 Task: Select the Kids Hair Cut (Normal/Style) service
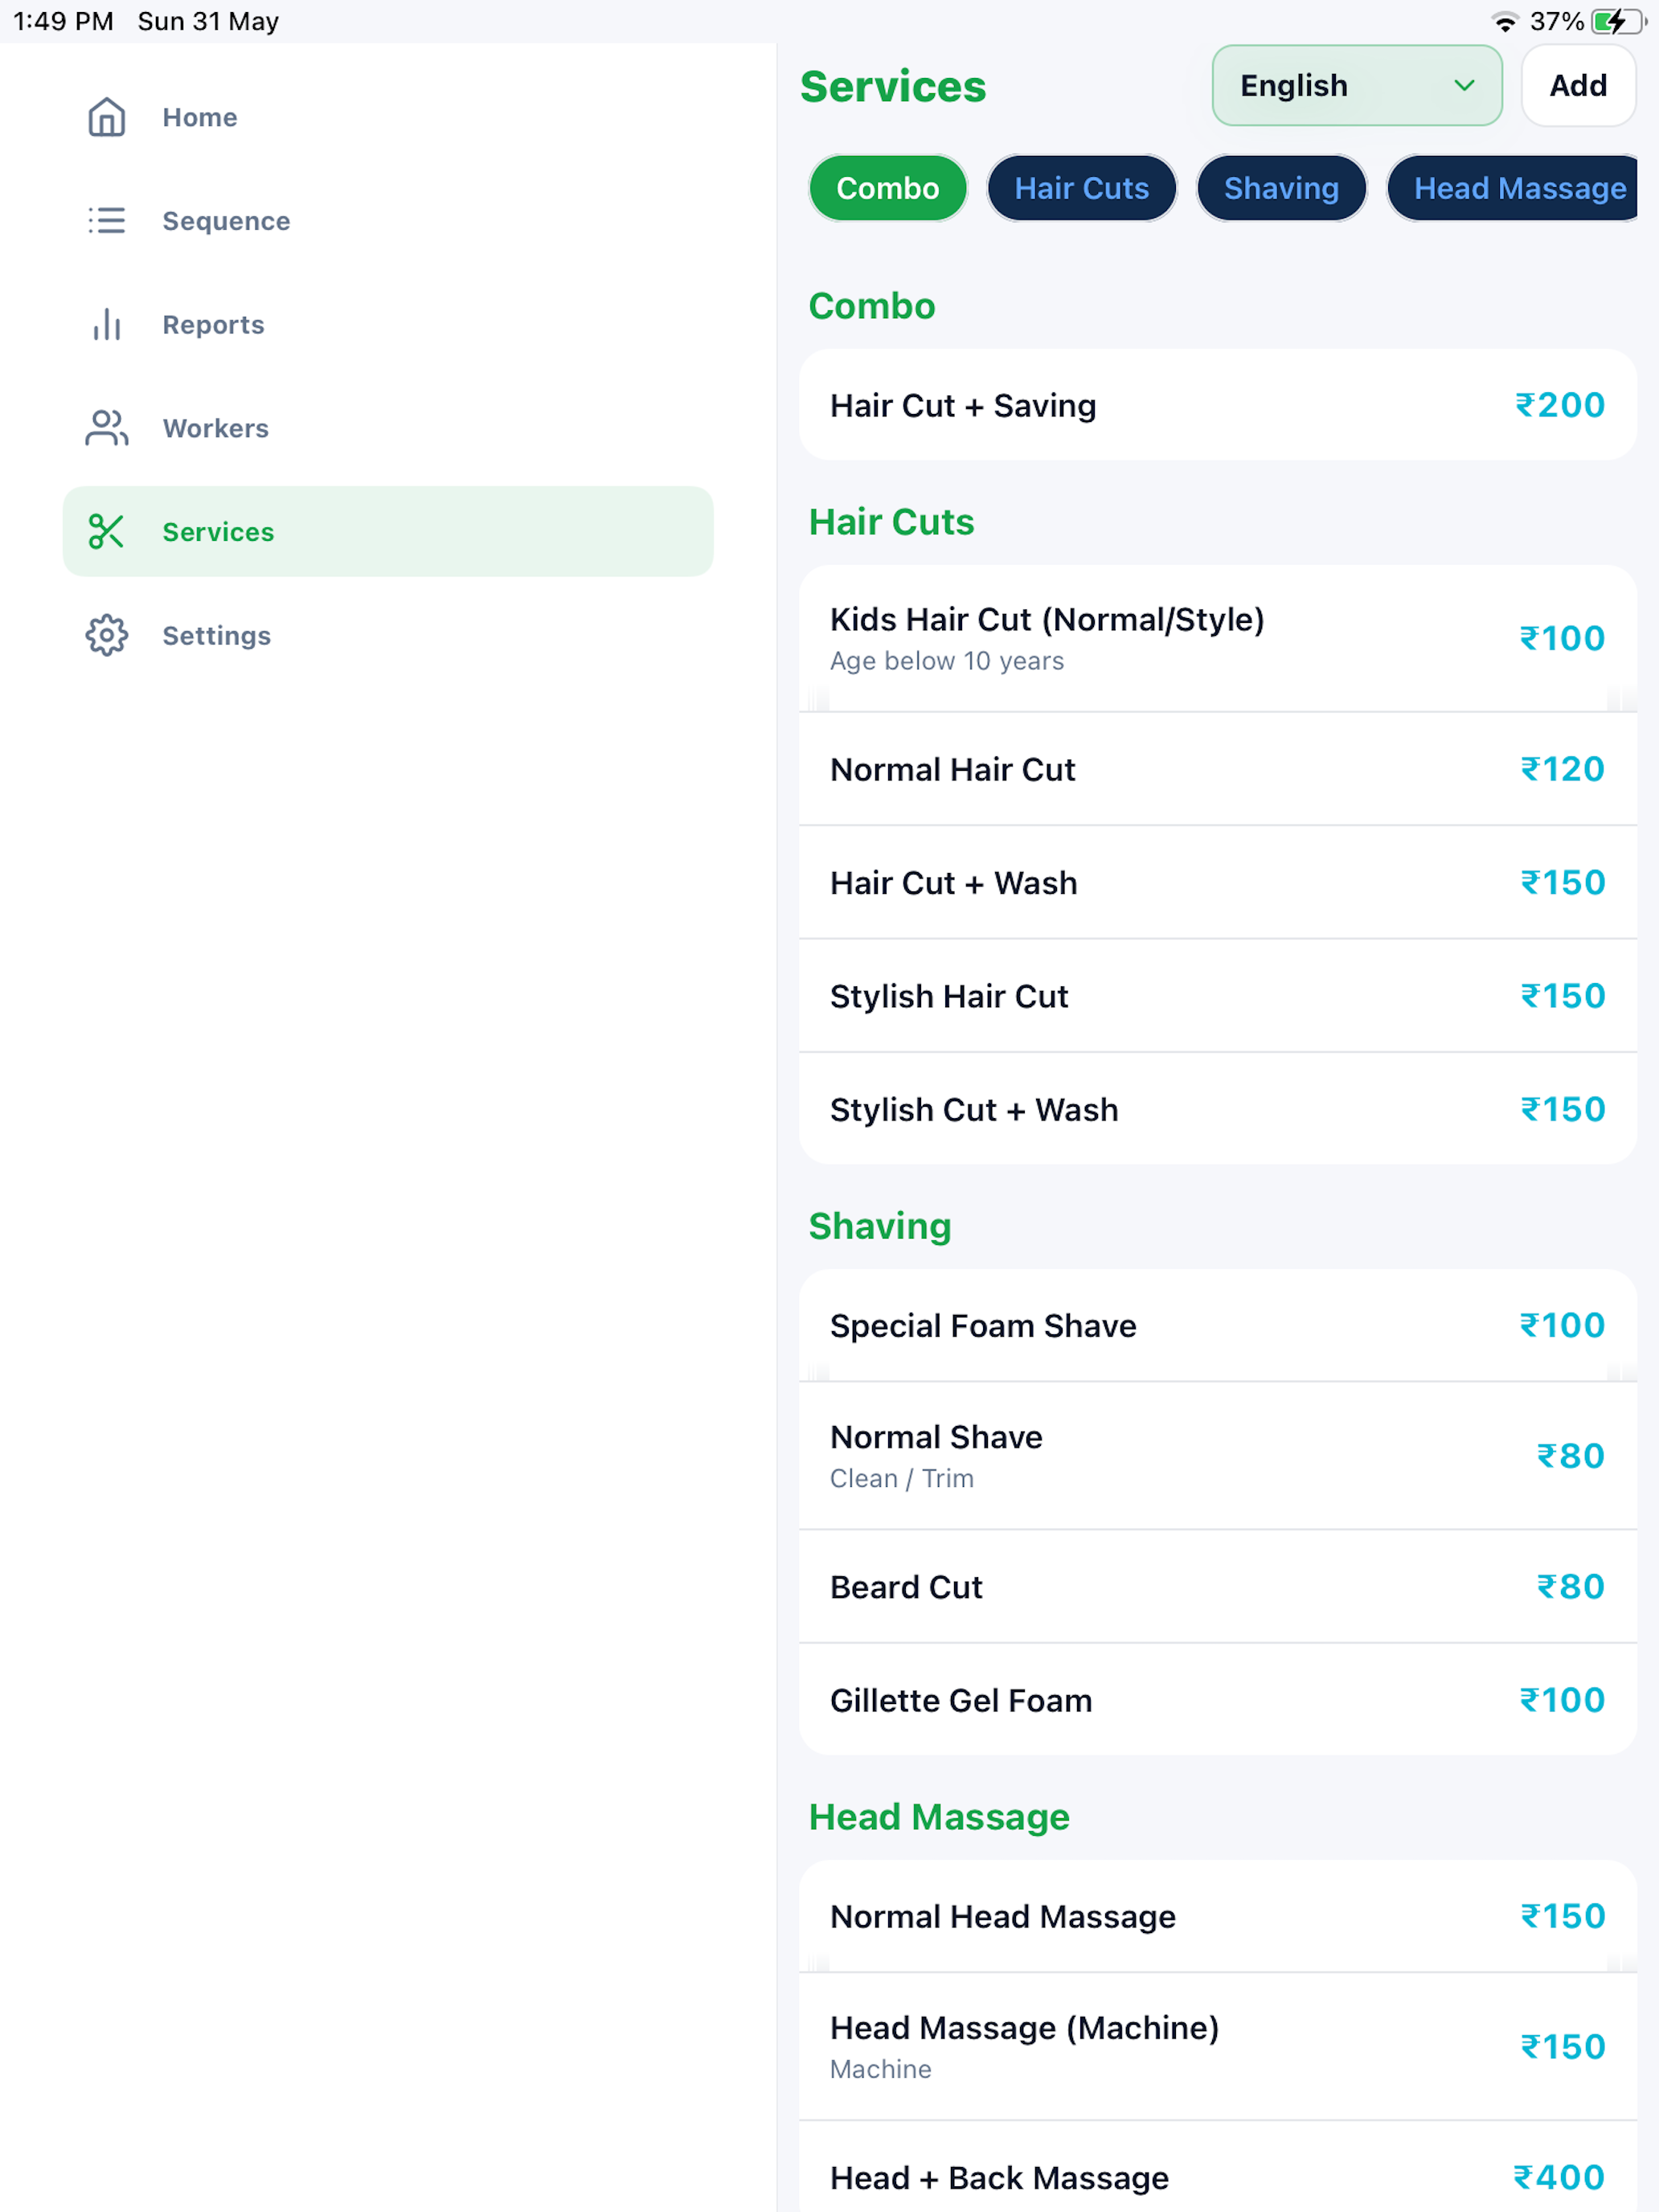(x=1218, y=639)
